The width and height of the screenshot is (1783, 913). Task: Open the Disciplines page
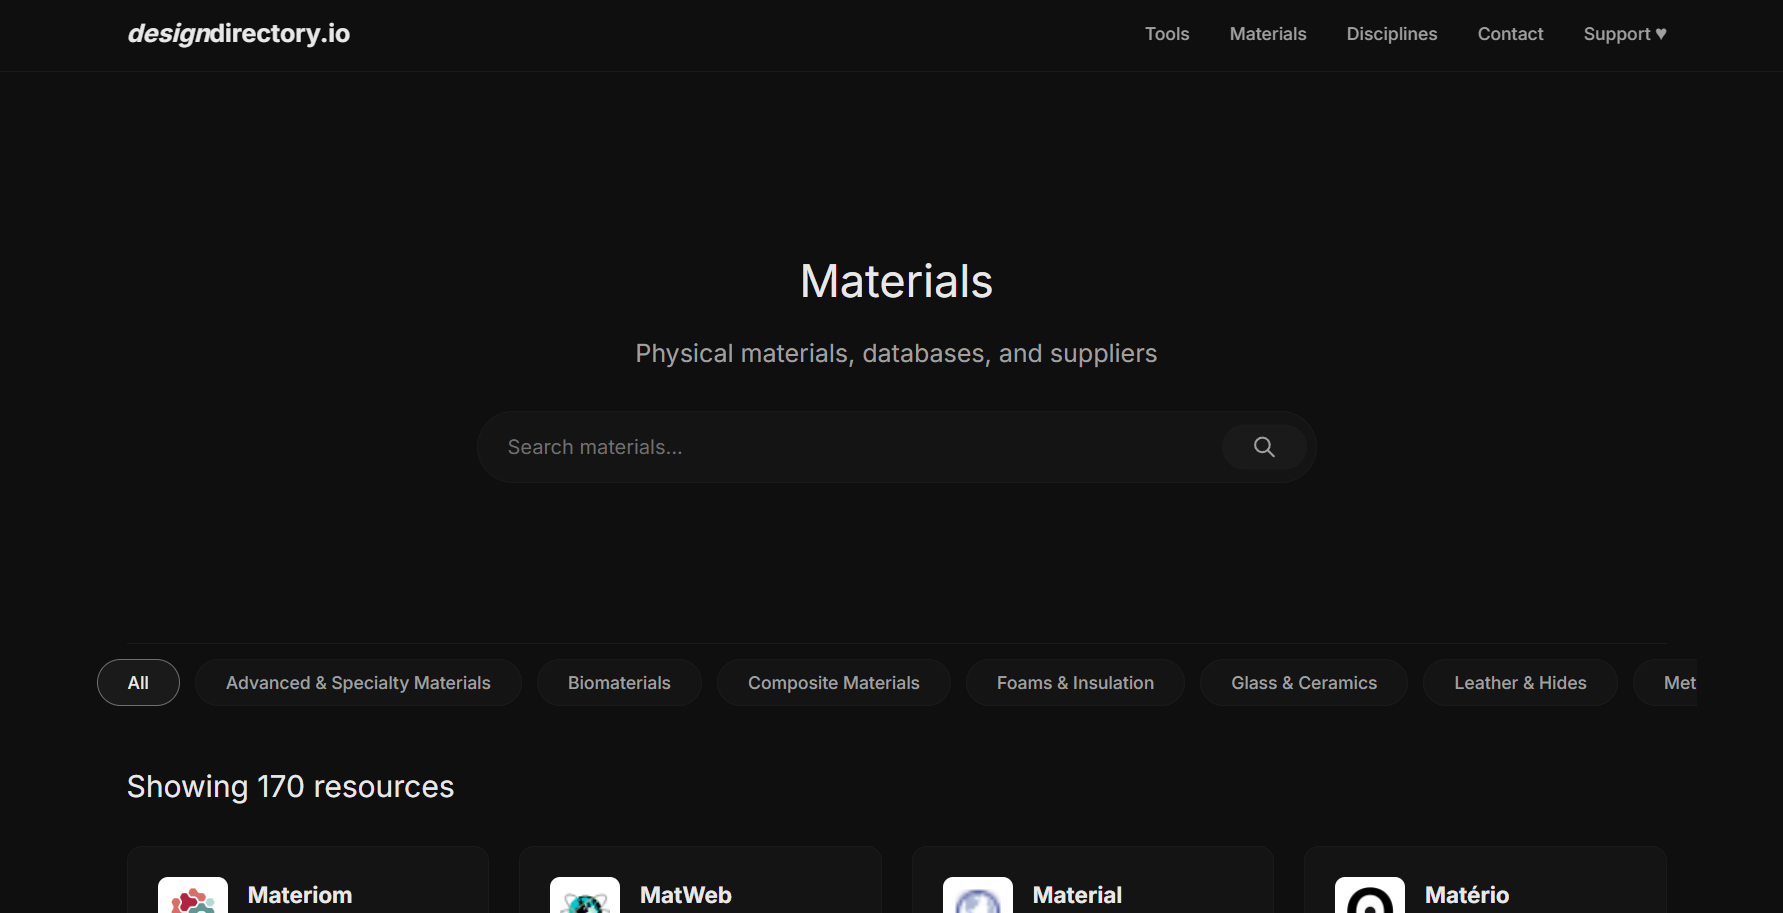(1391, 33)
